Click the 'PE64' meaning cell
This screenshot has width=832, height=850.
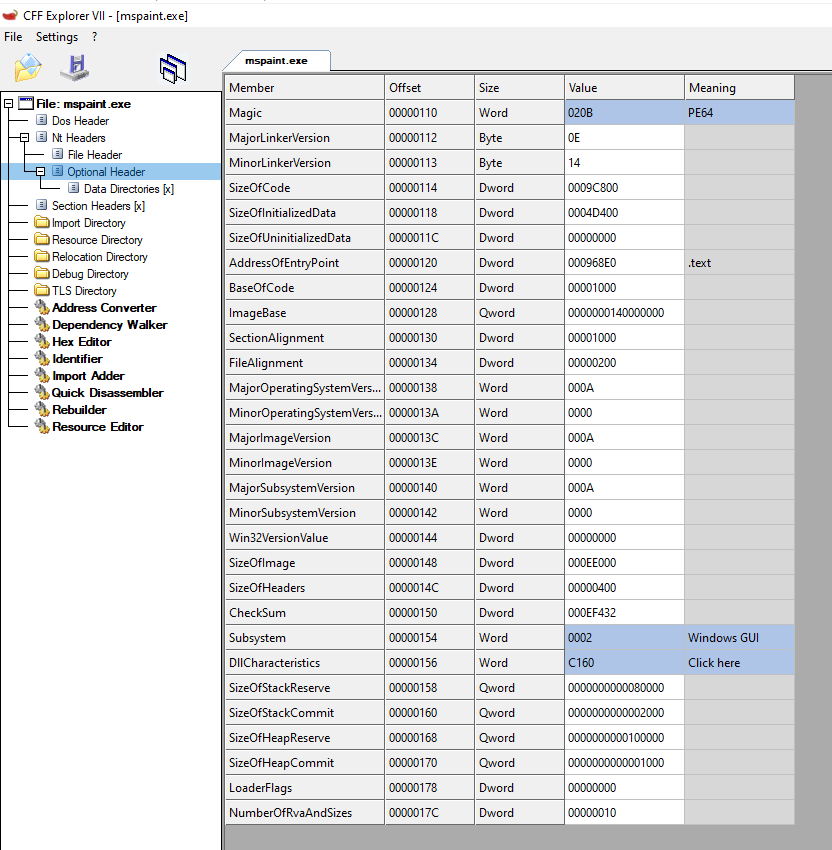coord(740,113)
